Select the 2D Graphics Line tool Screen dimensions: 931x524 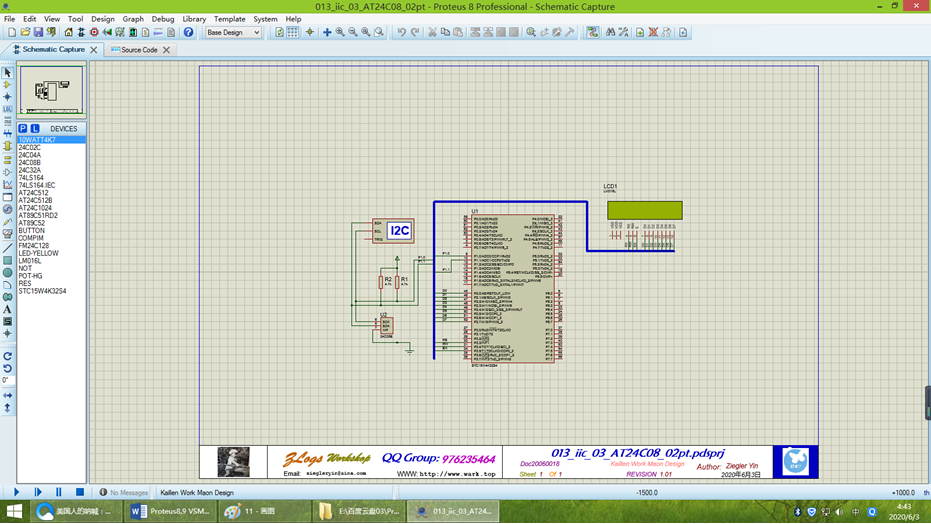[x=7, y=248]
